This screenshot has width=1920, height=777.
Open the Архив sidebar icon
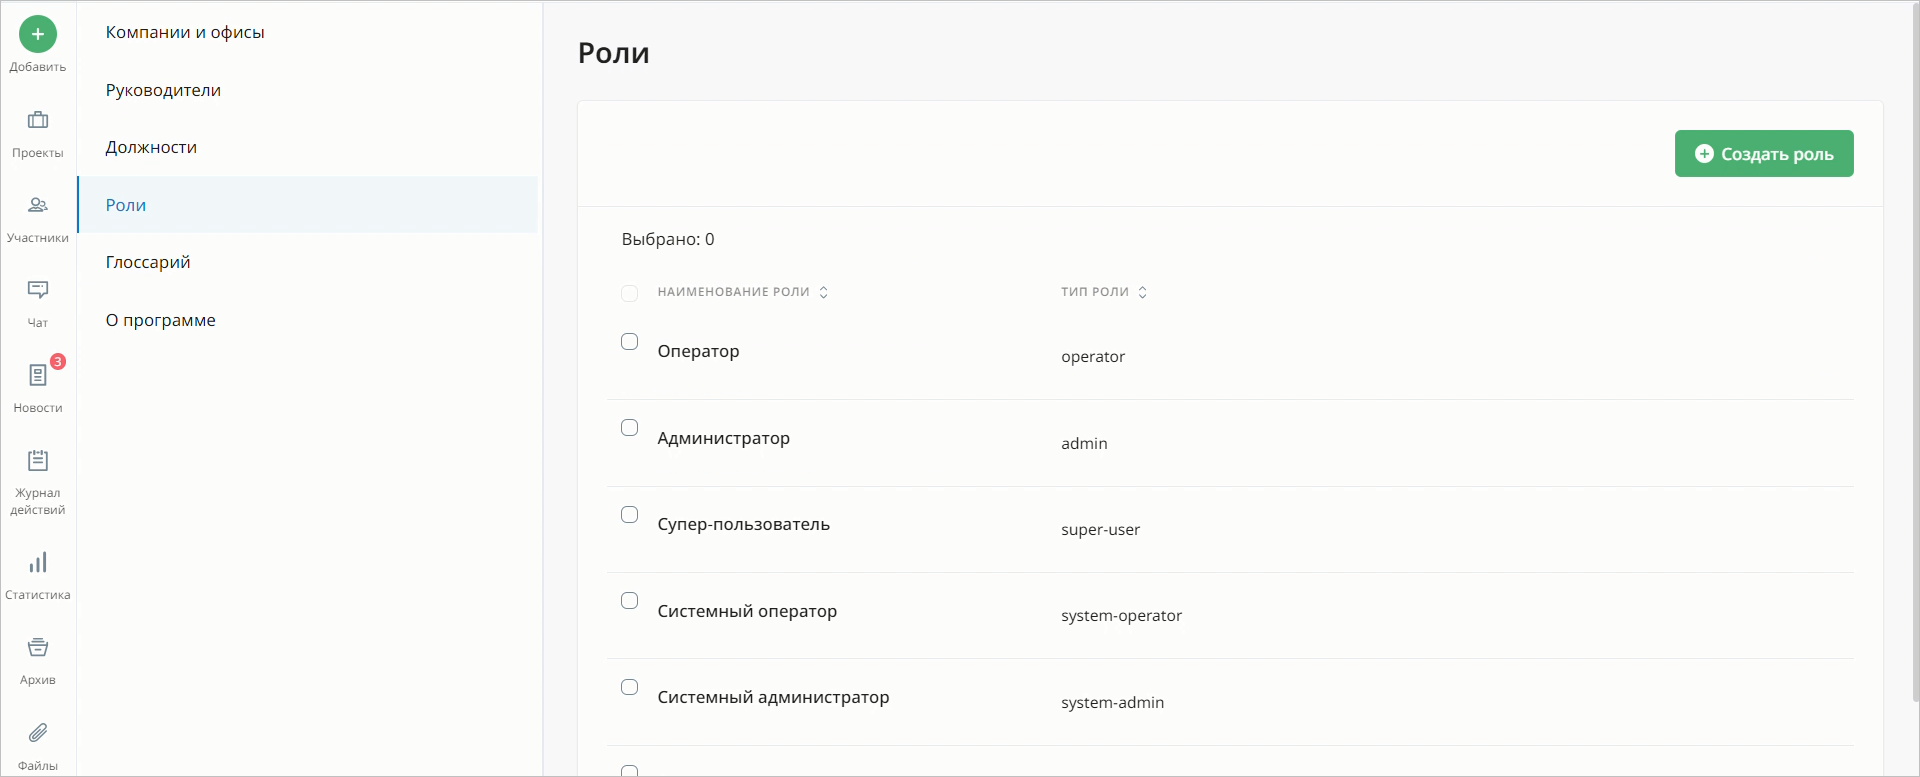coord(37,647)
